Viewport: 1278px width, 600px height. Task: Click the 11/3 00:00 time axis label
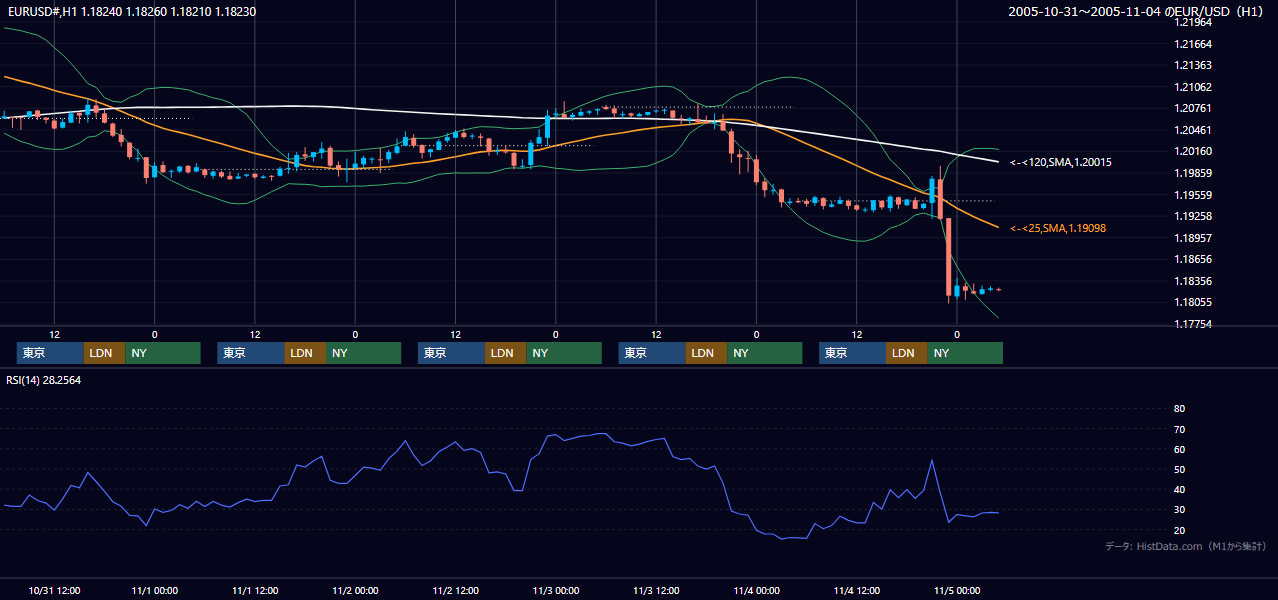click(x=556, y=590)
